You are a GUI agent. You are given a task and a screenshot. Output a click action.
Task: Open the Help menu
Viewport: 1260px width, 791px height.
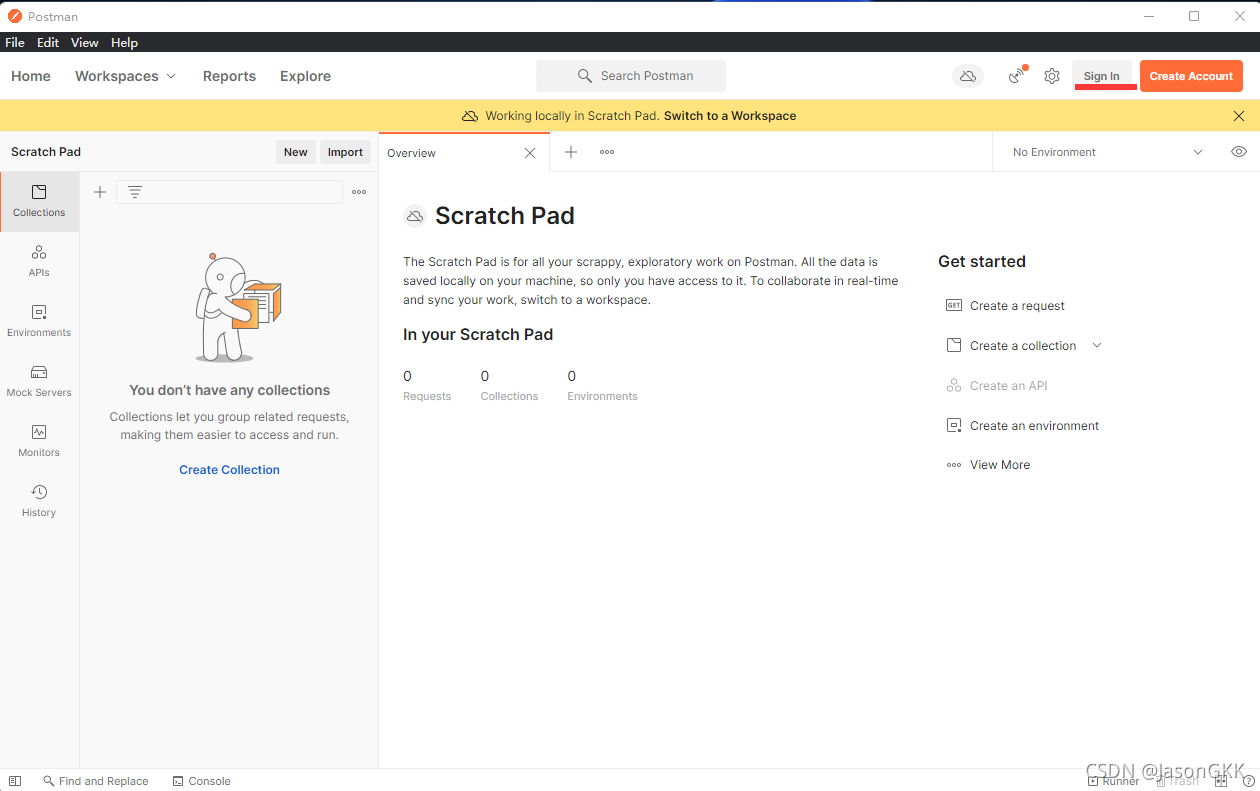(x=124, y=43)
